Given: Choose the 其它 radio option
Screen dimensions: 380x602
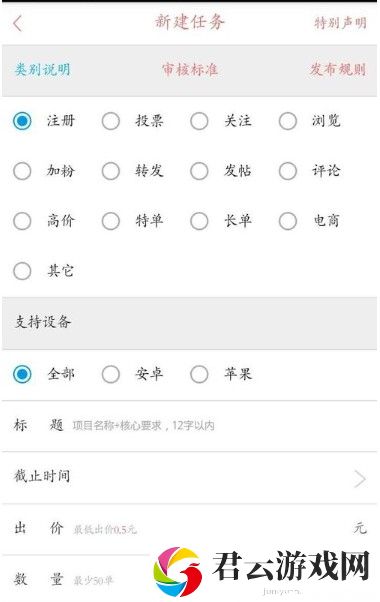Looking at the screenshot, I should [22, 271].
